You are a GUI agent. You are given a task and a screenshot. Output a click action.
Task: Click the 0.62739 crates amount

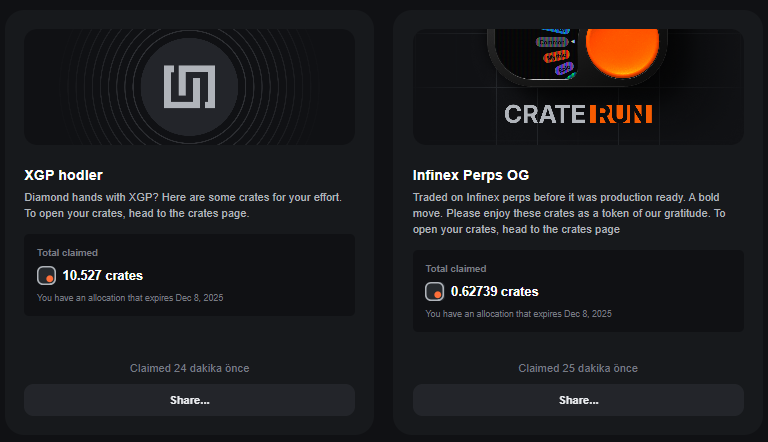(x=495, y=292)
